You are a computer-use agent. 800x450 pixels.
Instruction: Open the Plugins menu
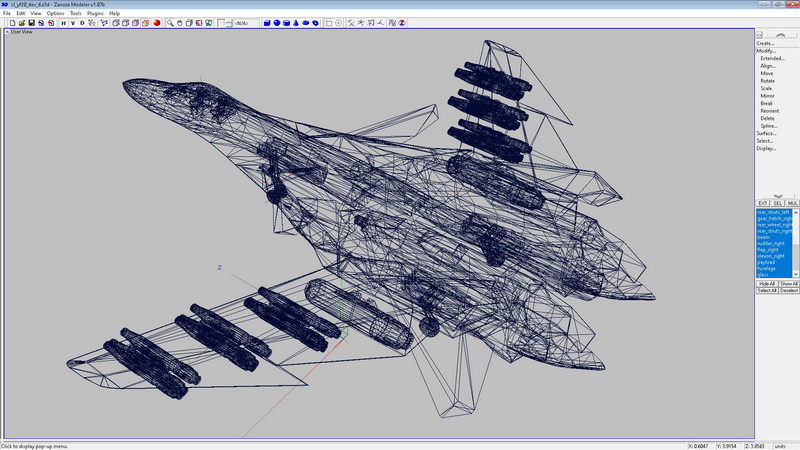coord(95,13)
